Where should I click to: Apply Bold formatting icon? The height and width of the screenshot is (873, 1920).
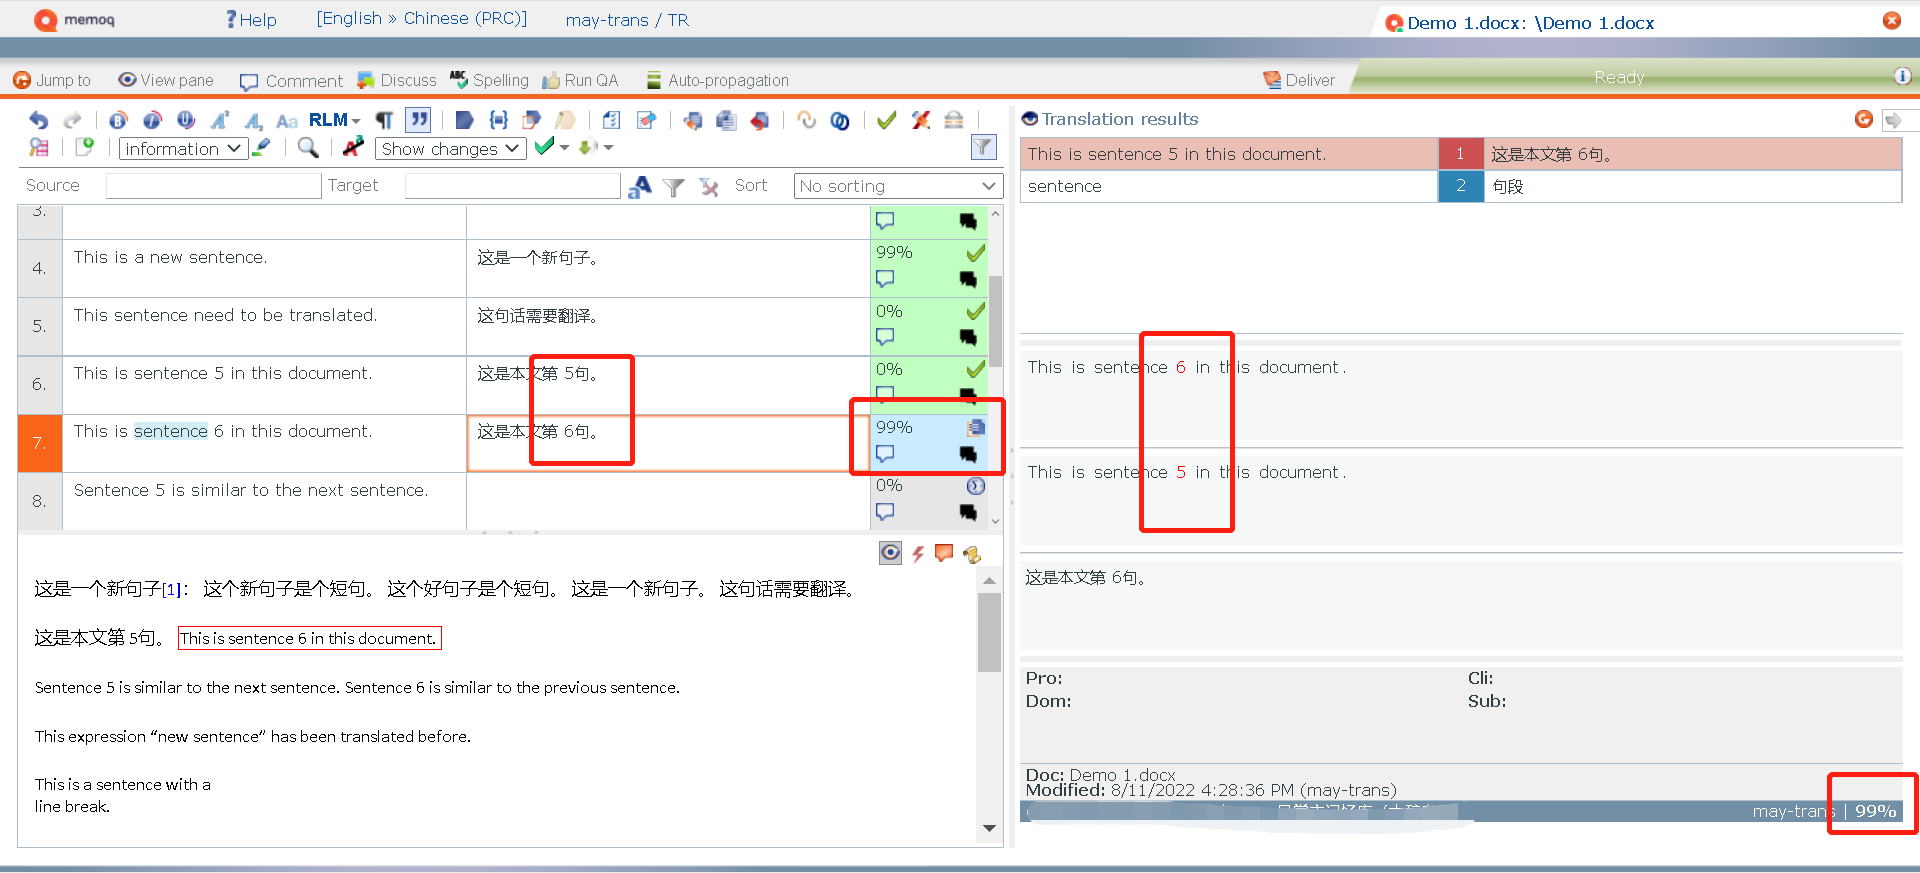pyautogui.click(x=118, y=120)
